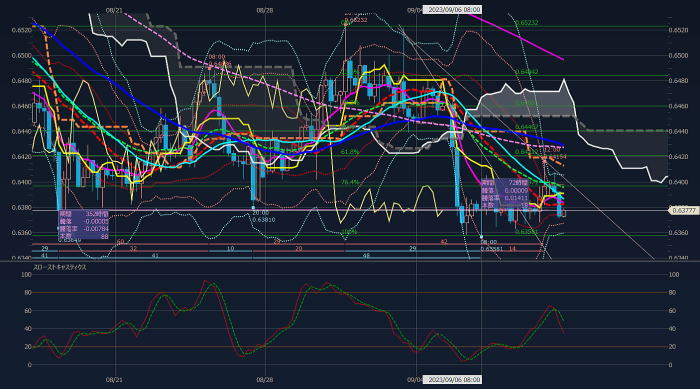Click the 100% Fibonacci level label

pos(349,232)
